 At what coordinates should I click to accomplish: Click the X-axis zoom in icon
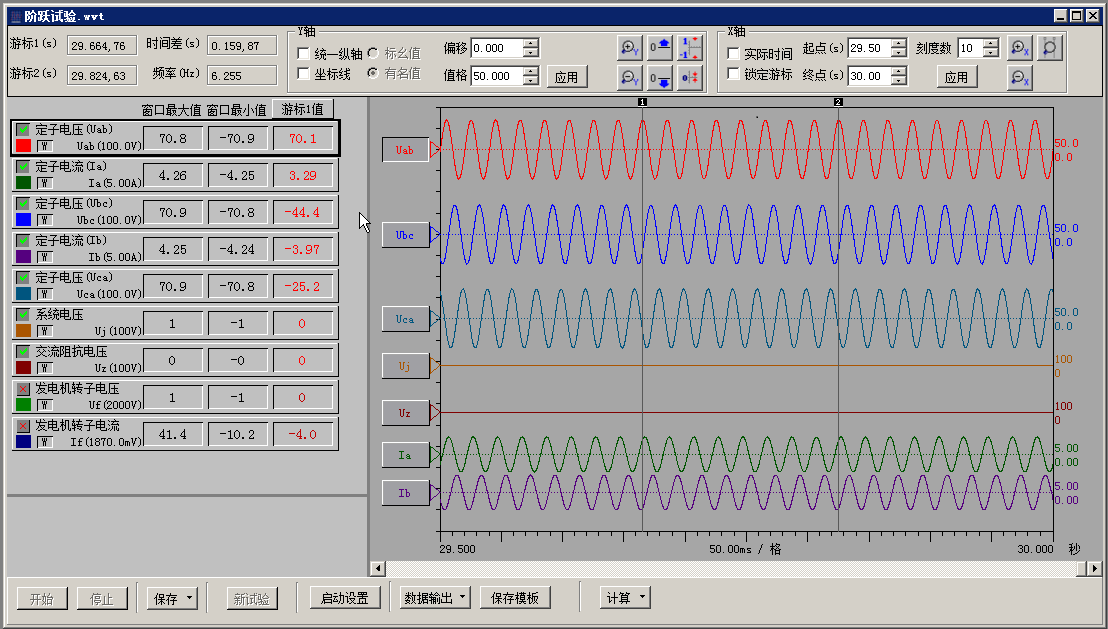[1020, 48]
